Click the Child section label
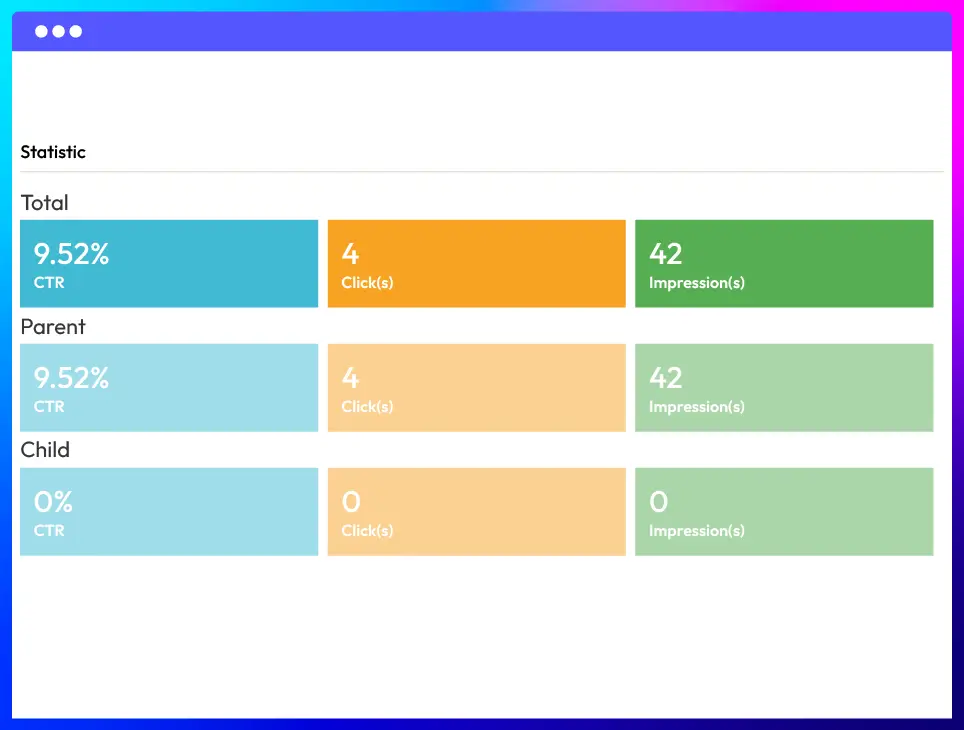Screen dimensions: 964x730 (45, 450)
